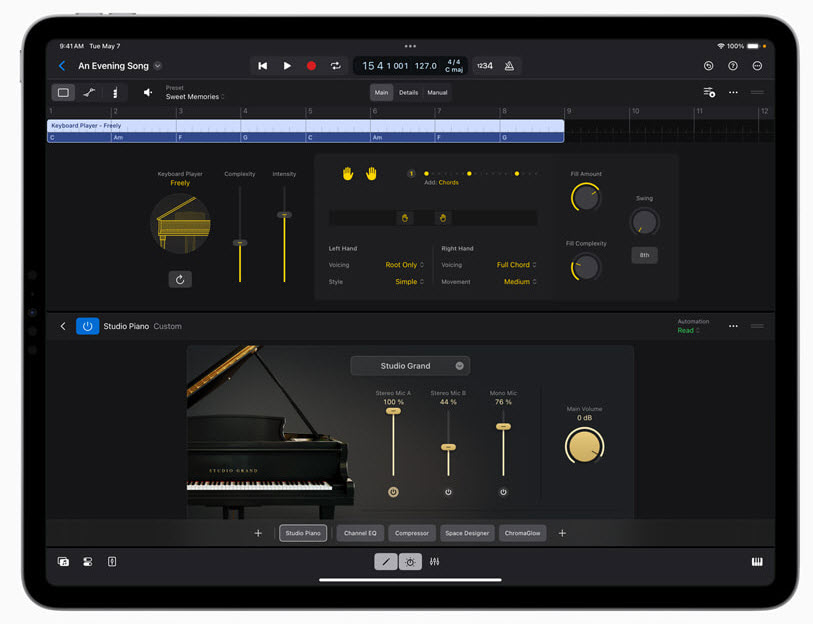Image resolution: width=813 pixels, height=624 pixels.
Task: Open the Automation Read mode menu
Action: tap(688, 330)
